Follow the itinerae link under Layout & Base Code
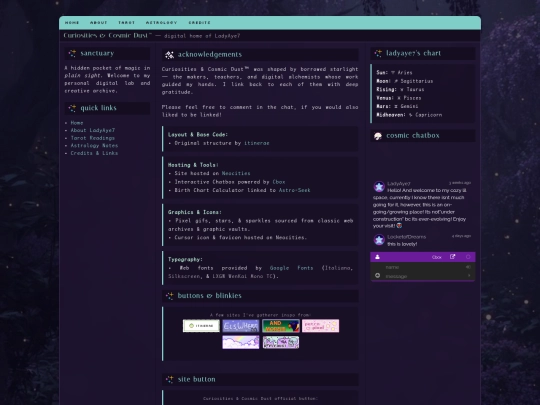540x405 pixels. click(x=257, y=143)
